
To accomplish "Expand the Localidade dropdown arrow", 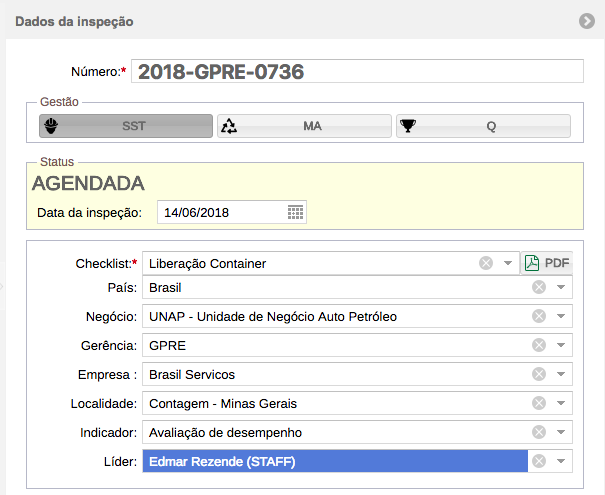I will [561, 403].
